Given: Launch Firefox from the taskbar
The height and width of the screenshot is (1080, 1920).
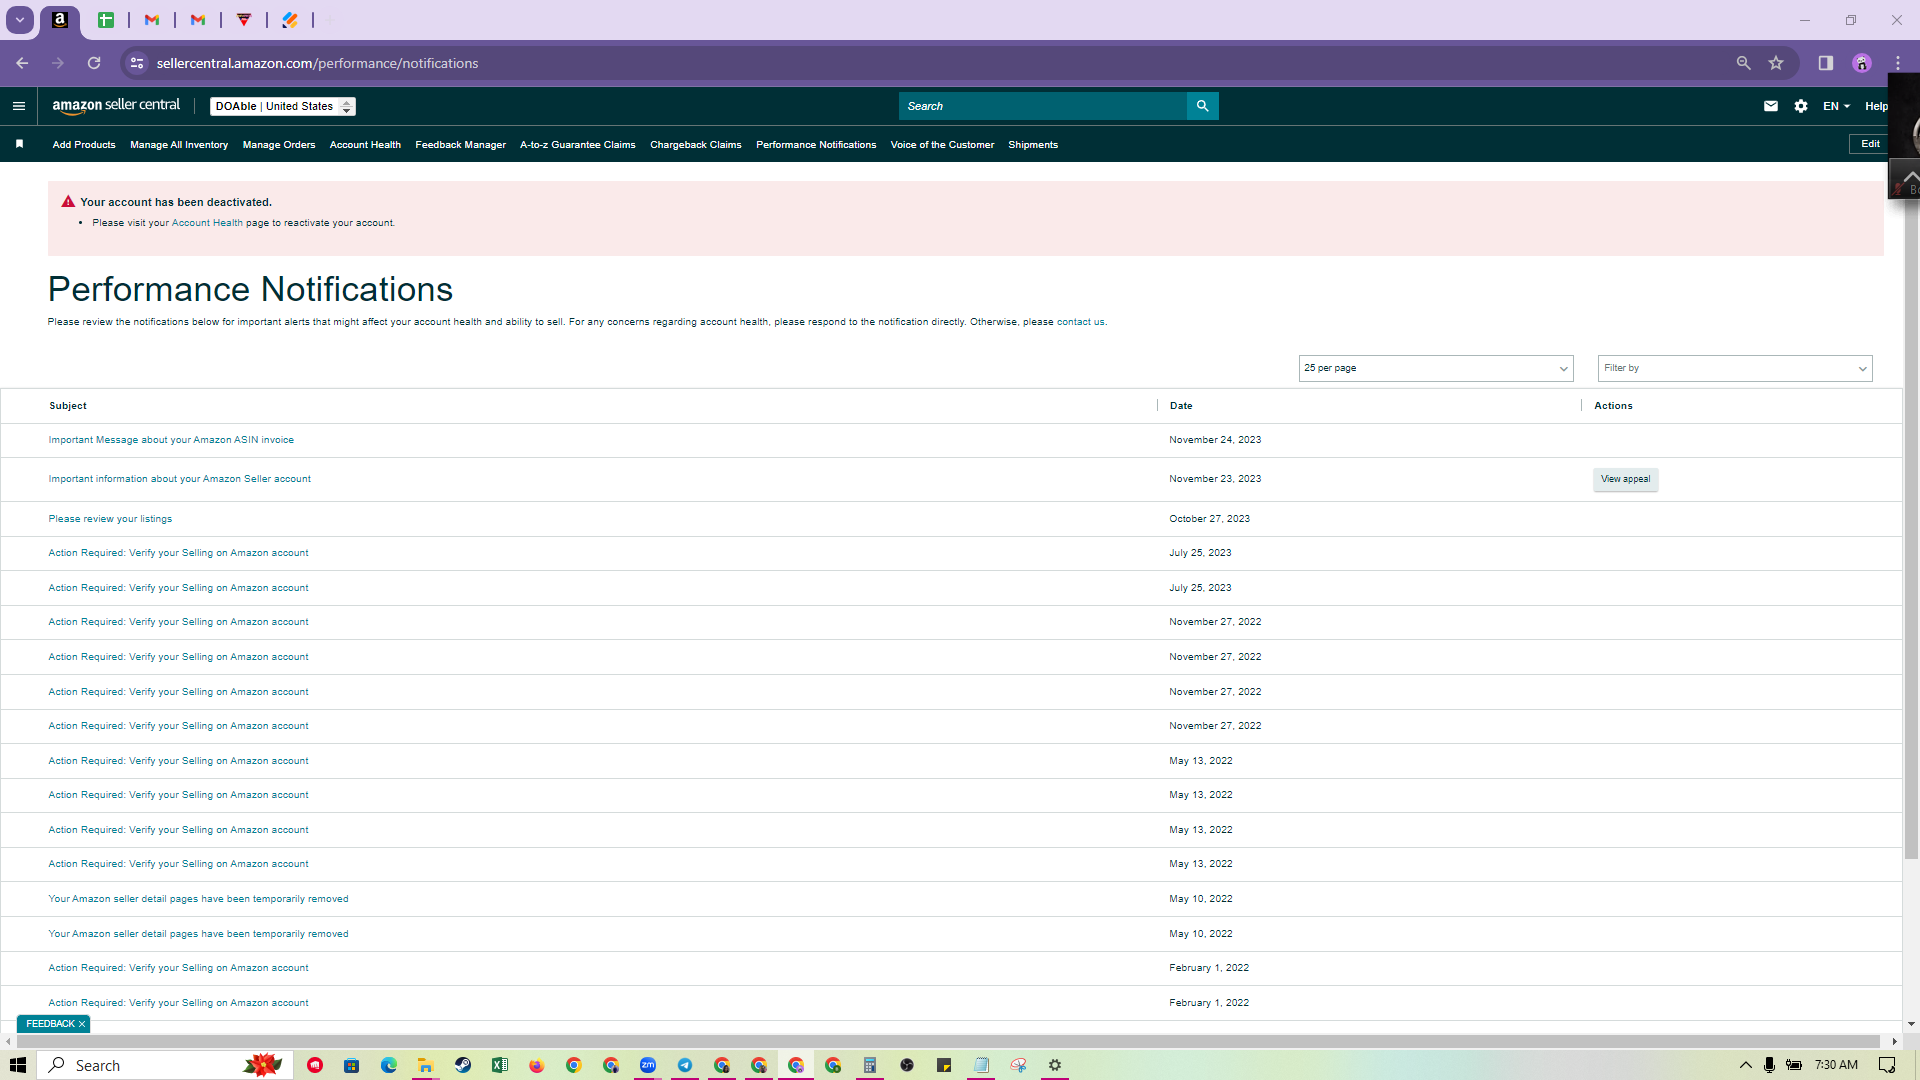Looking at the screenshot, I should click(x=537, y=1065).
